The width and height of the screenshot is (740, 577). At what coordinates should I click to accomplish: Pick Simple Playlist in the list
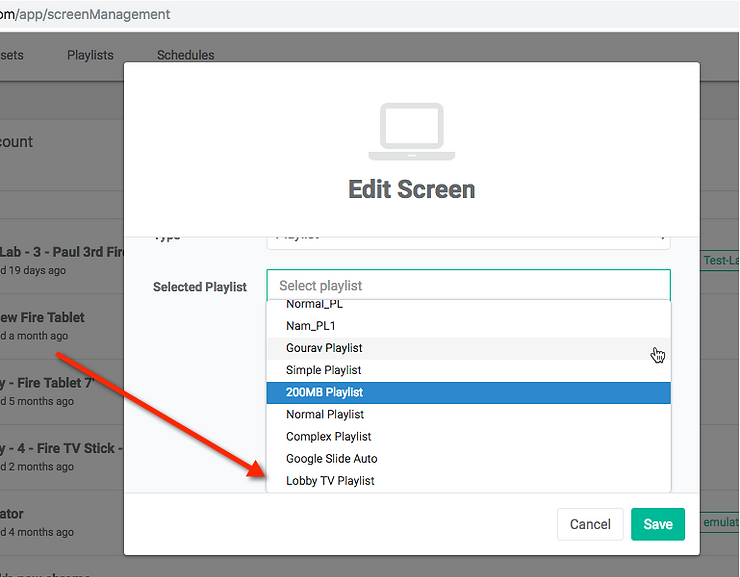click(x=468, y=370)
